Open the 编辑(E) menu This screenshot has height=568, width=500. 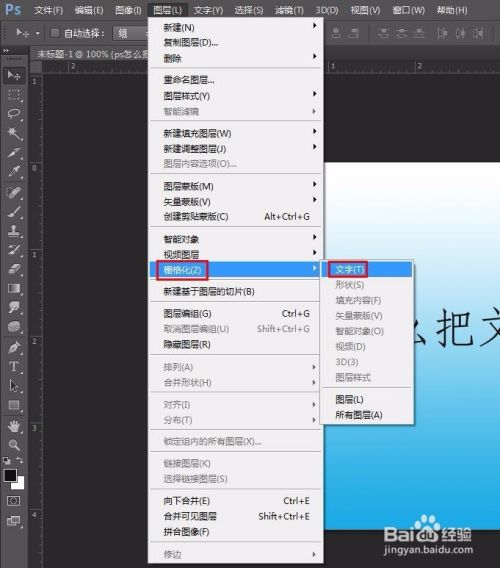pos(89,10)
